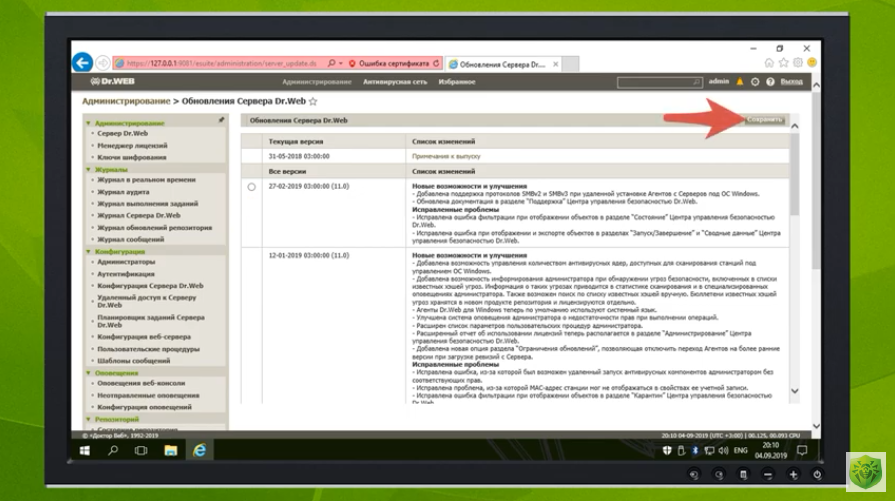The height and width of the screenshot is (501, 895).
Task: Click the ENG language indicator in tray
Action: point(740,451)
